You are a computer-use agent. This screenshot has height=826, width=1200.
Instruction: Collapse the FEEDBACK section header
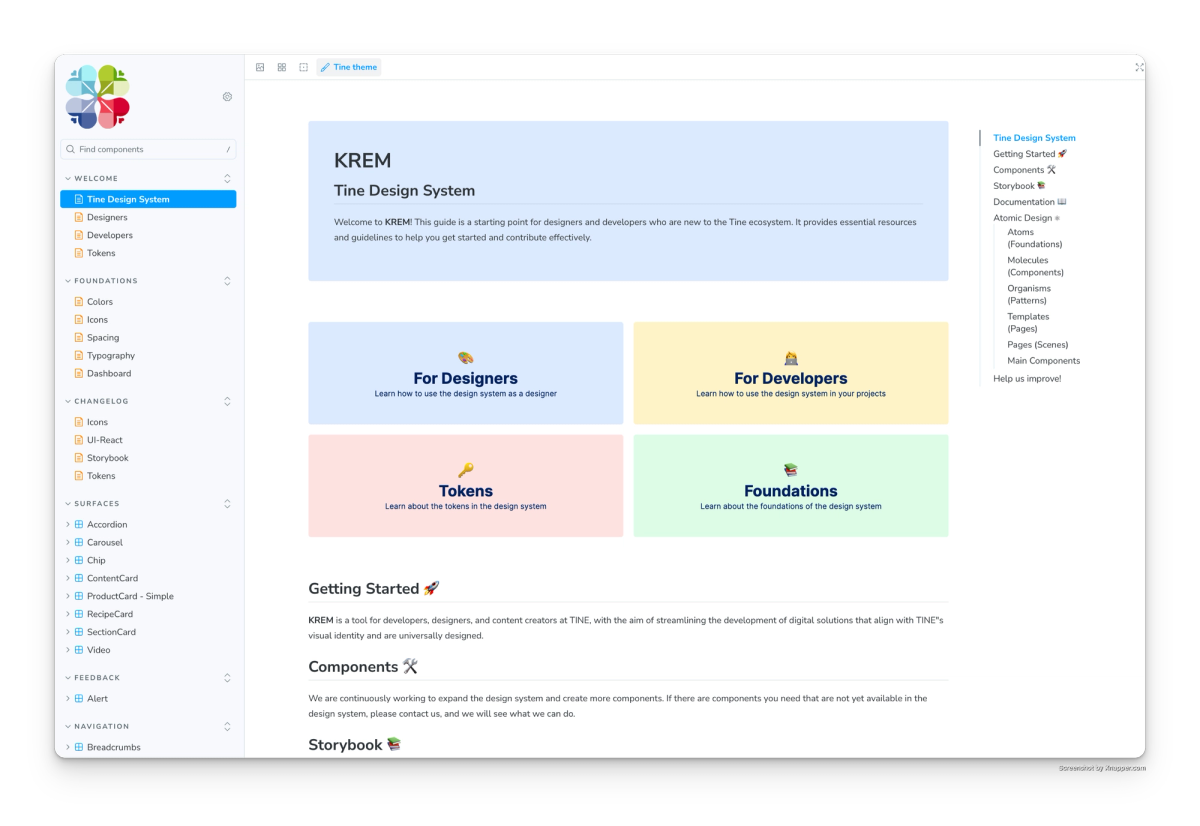pos(93,678)
